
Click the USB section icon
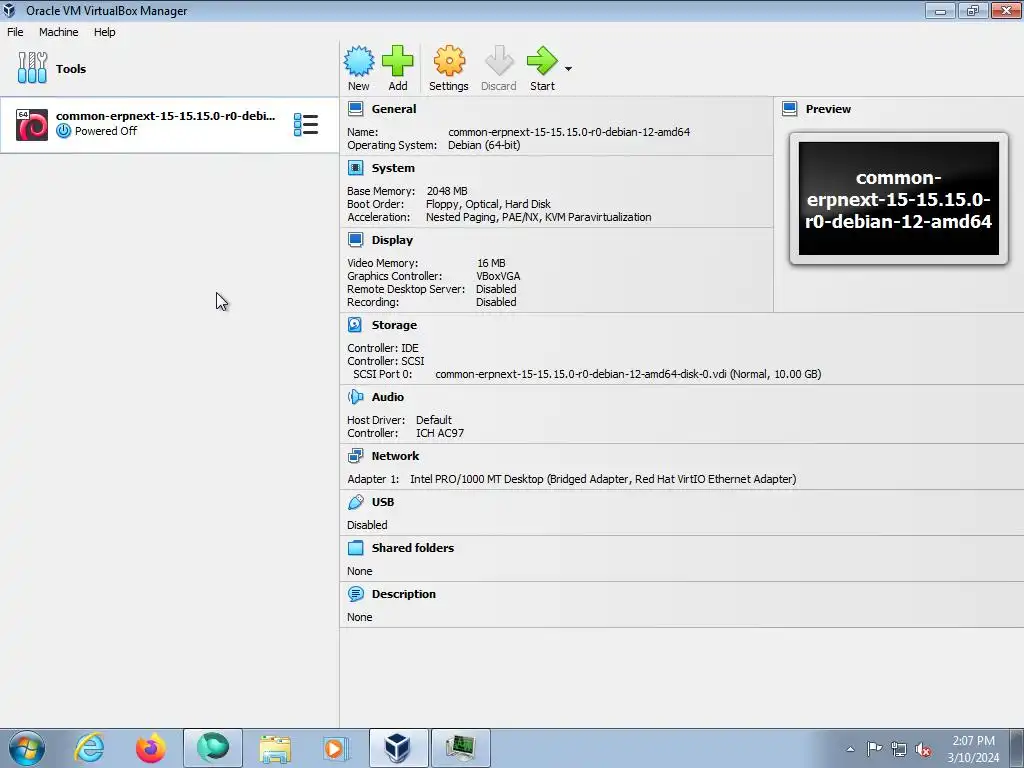coord(355,502)
